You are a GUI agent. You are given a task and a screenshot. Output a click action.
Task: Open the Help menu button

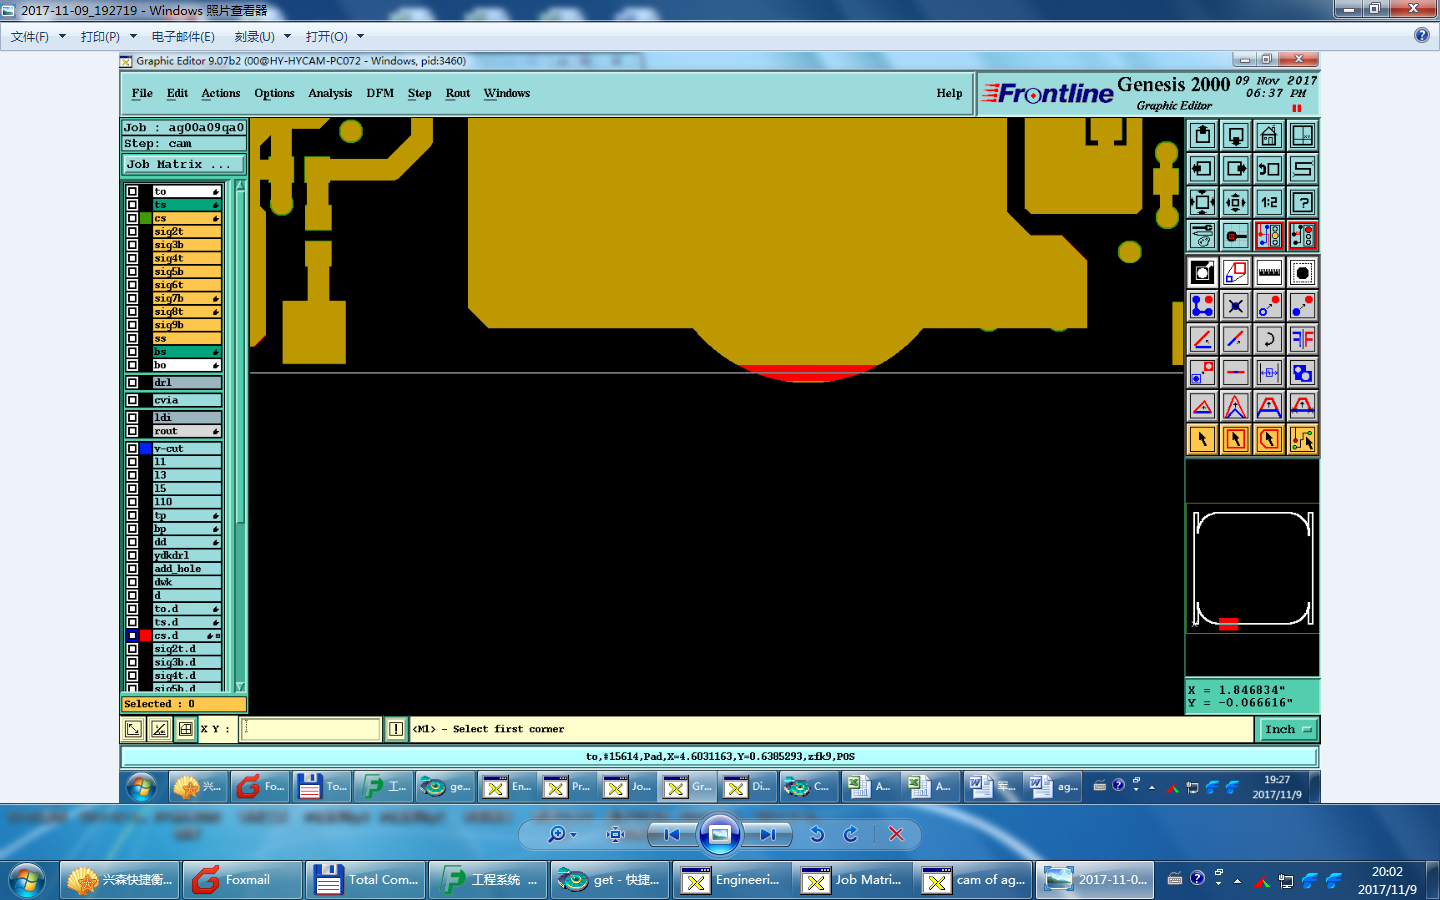[949, 93]
